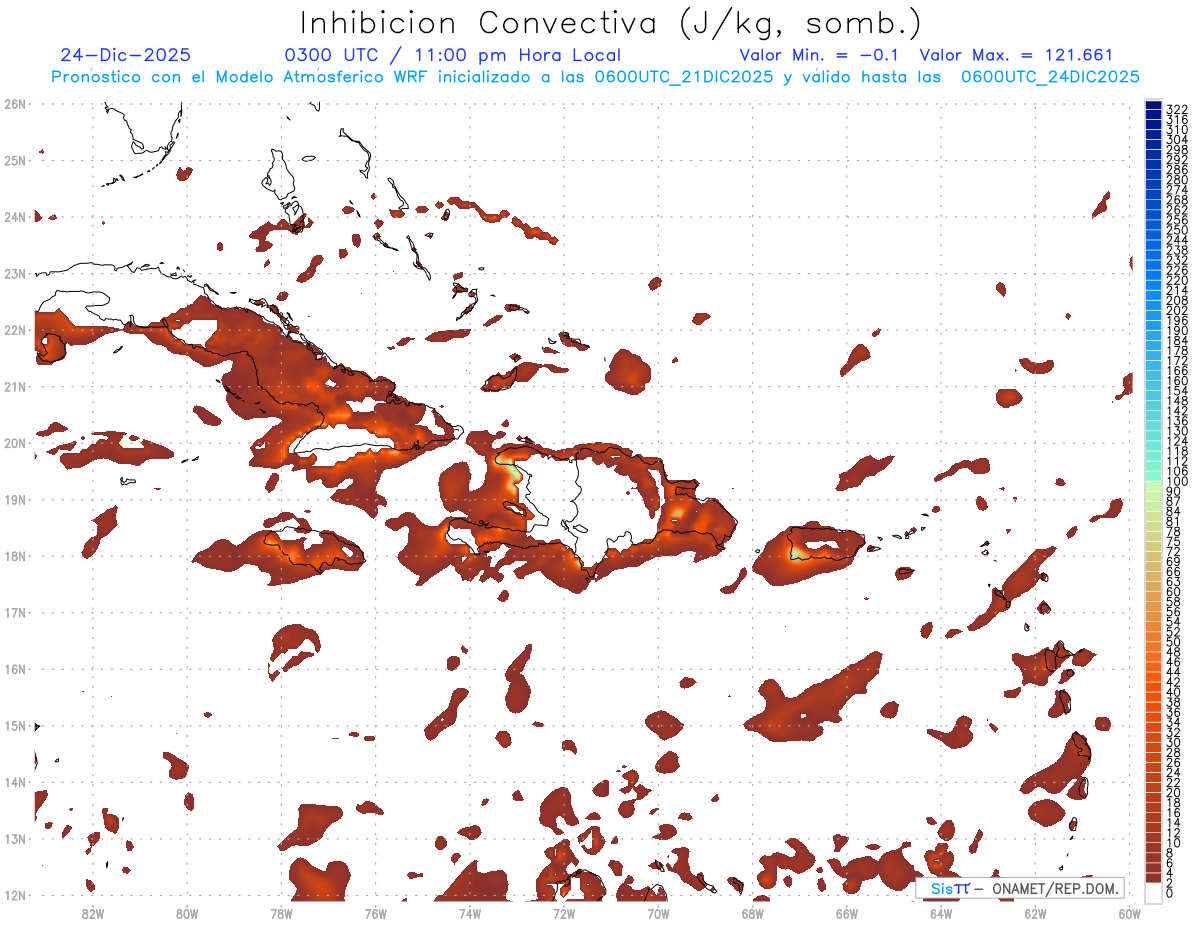Click the 60W longitude label
Viewport: 1200px width, 927px height.
pyautogui.click(x=1129, y=912)
